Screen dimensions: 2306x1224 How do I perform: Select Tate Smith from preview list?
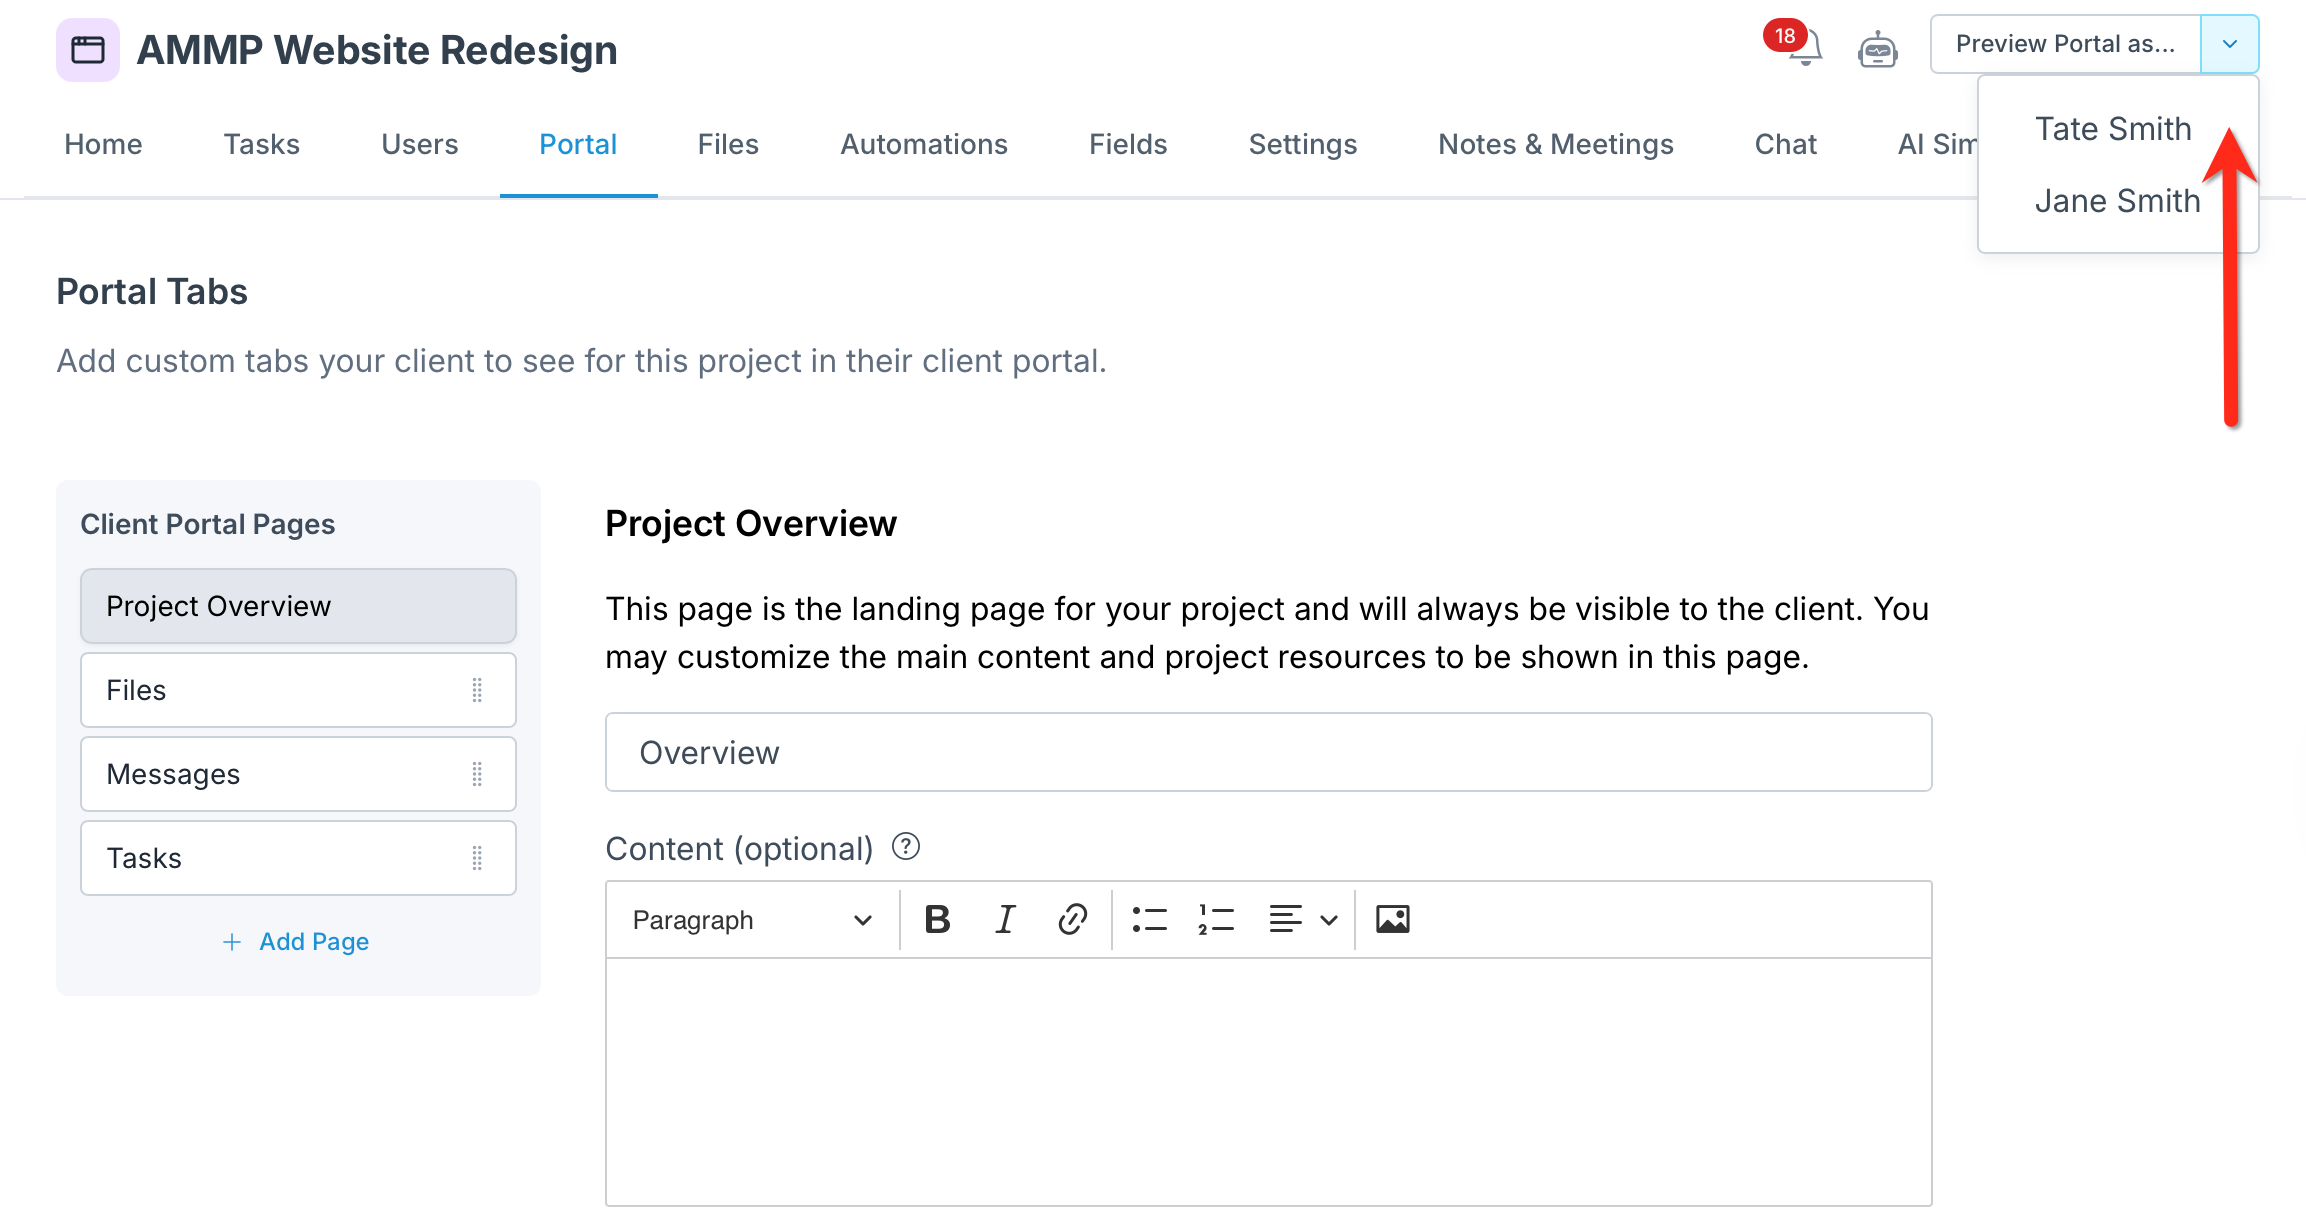[2112, 129]
